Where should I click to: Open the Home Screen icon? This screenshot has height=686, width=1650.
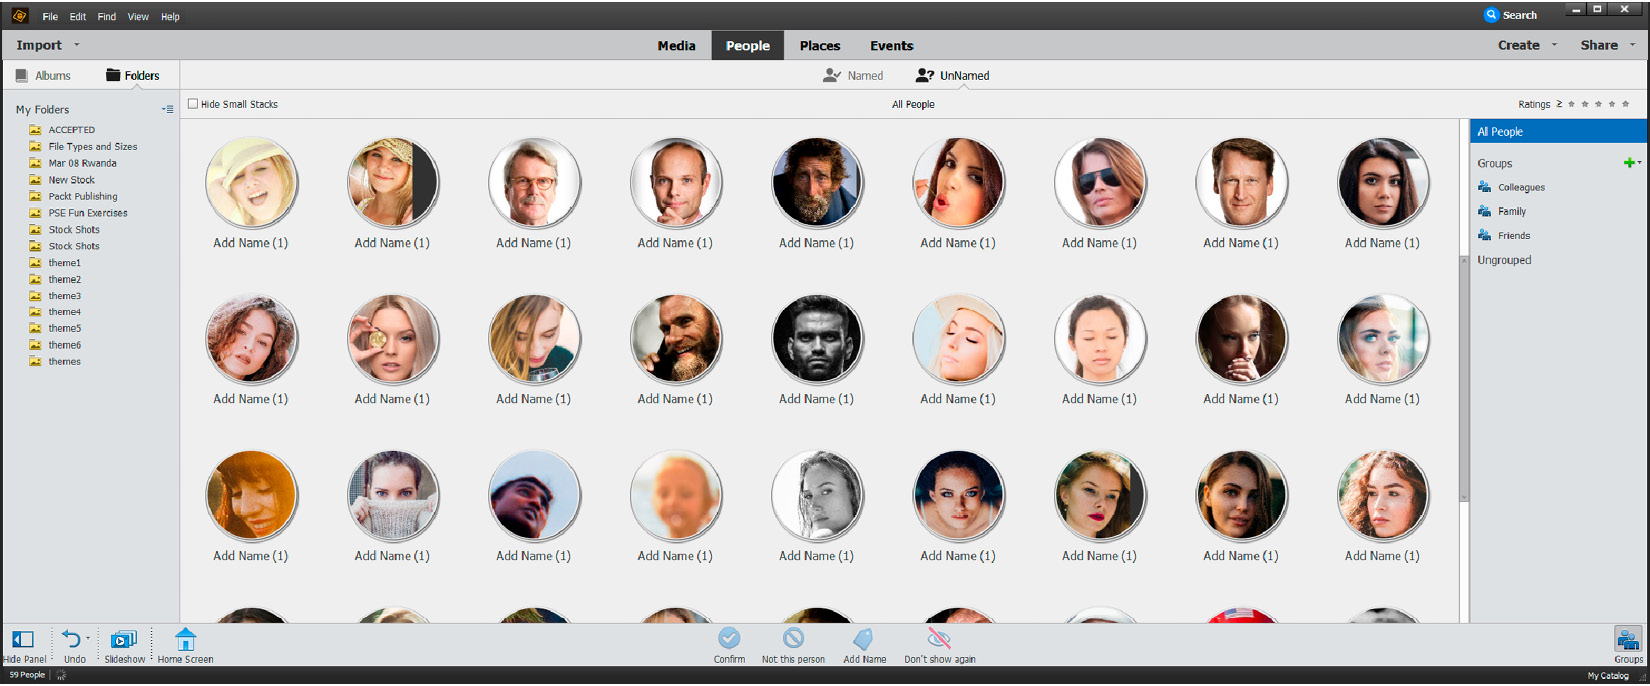[x=185, y=639]
